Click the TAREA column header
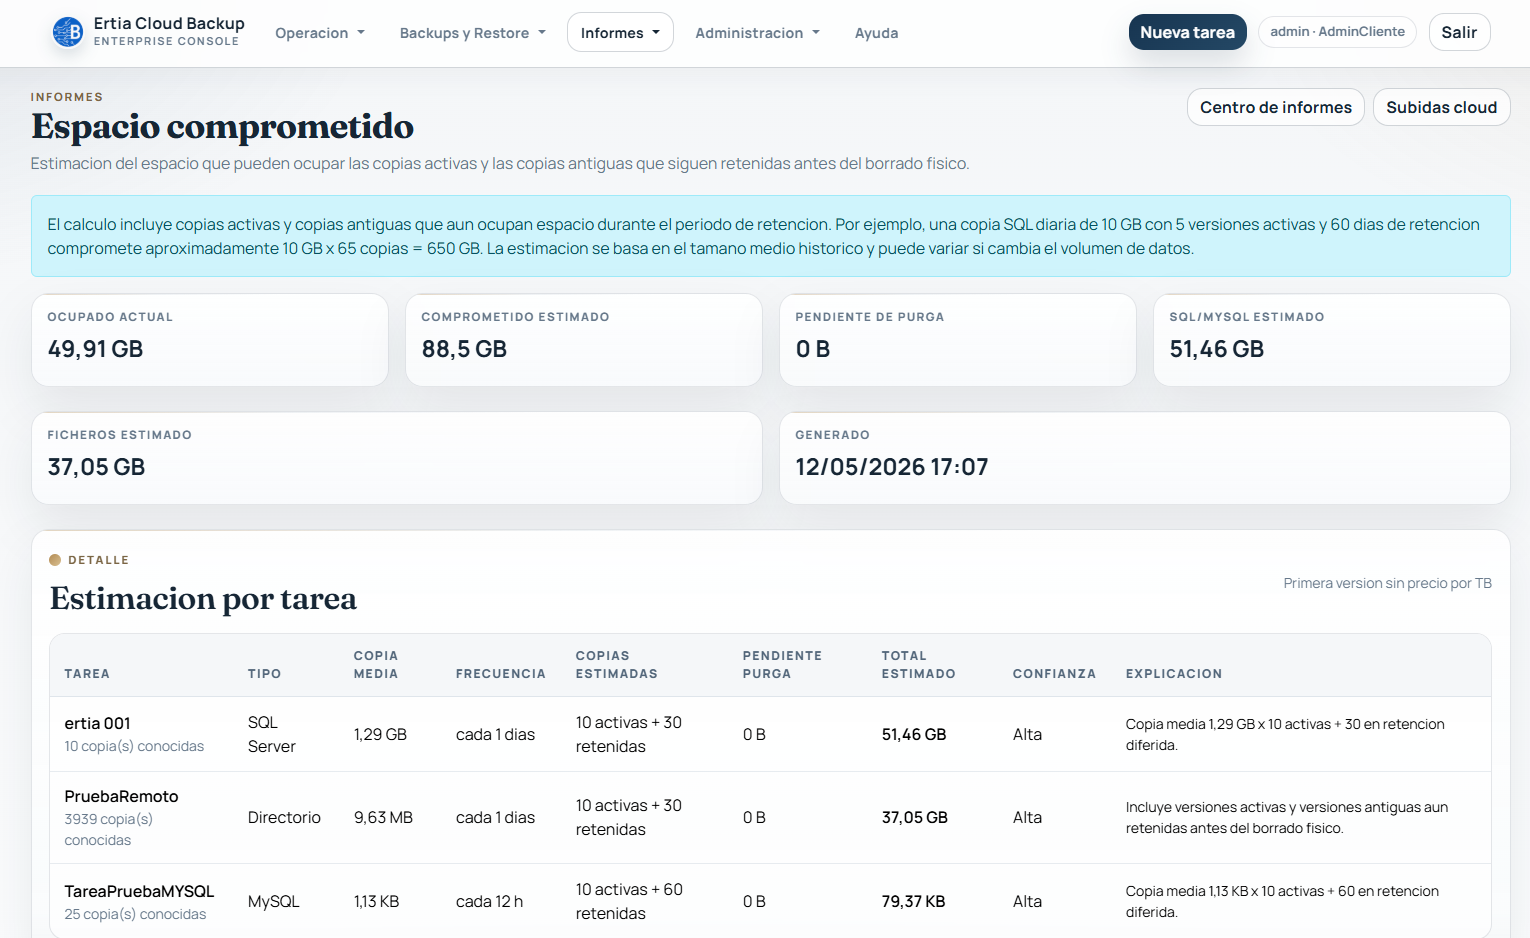This screenshot has height=938, width=1530. coord(87,674)
